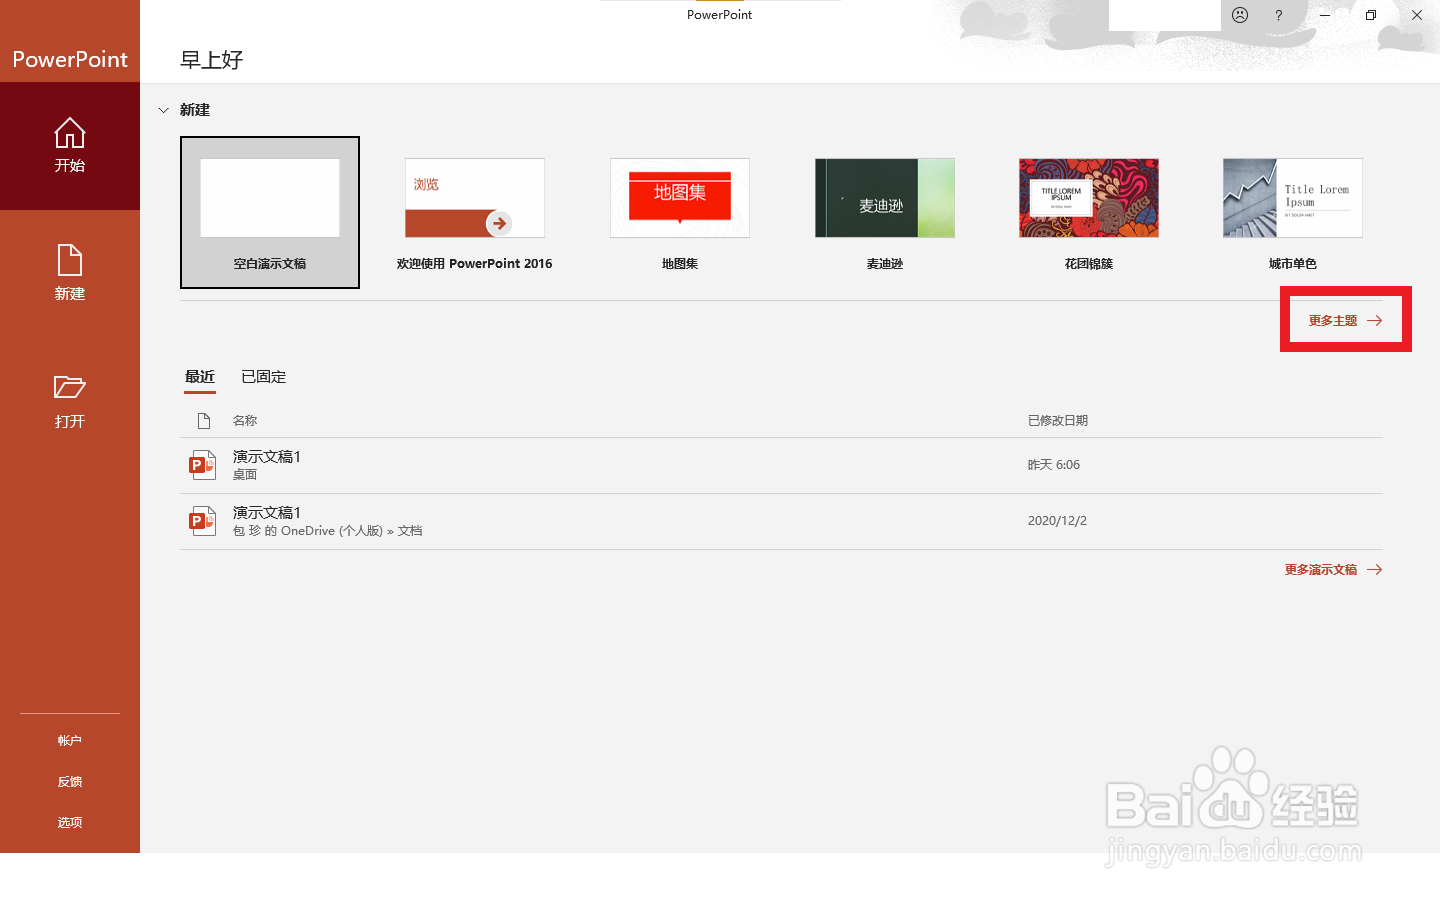Open the 选项 menu item
The height and width of the screenshot is (900, 1440).
(x=70, y=823)
